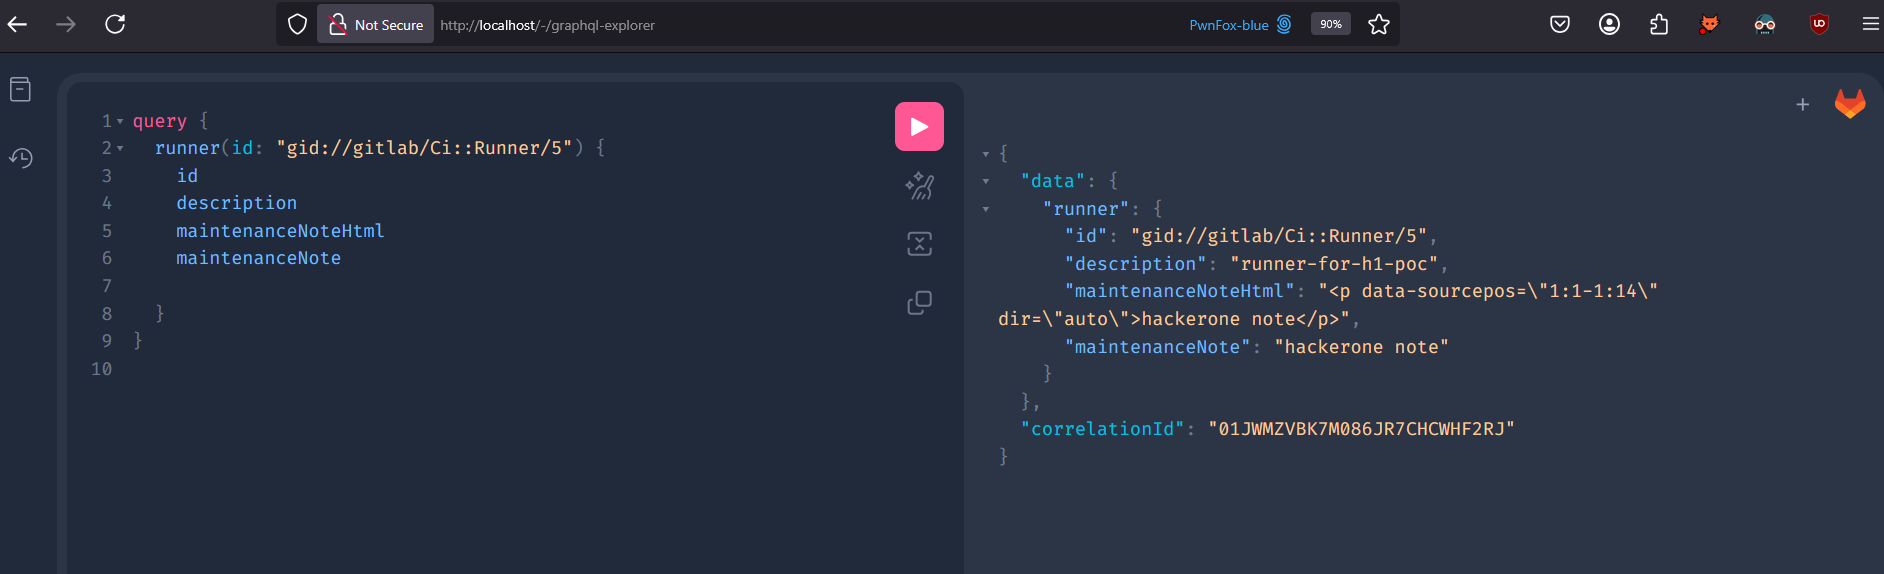
Task: Click the Merge fragments icon
Action: [919, 244]
